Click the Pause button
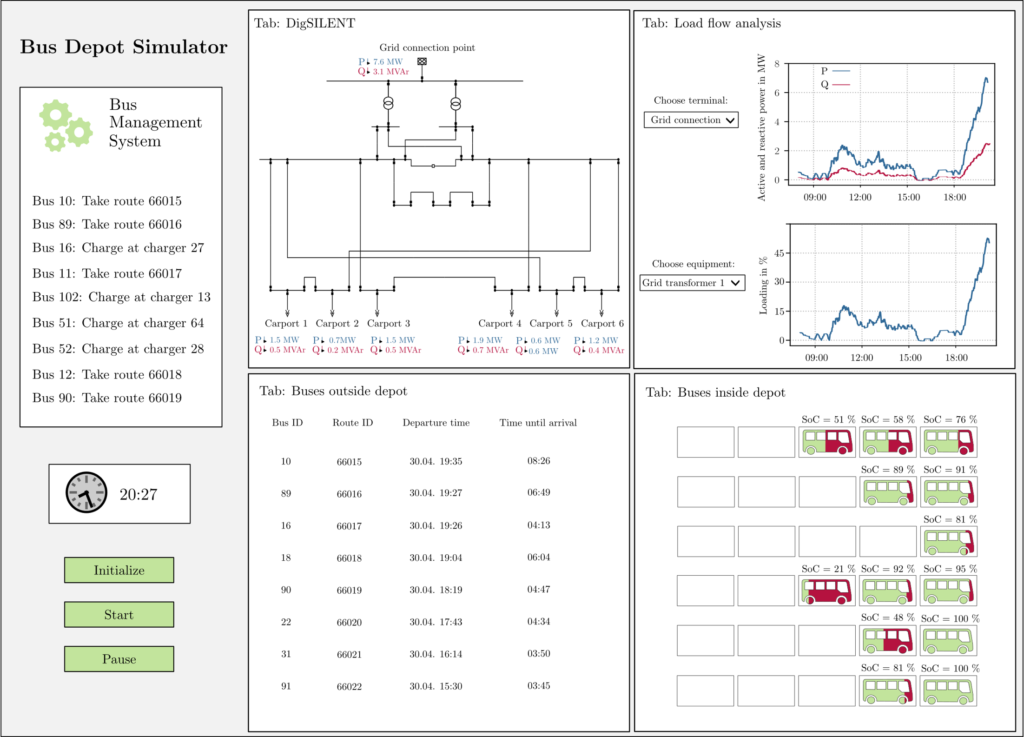 coord(119,659)
